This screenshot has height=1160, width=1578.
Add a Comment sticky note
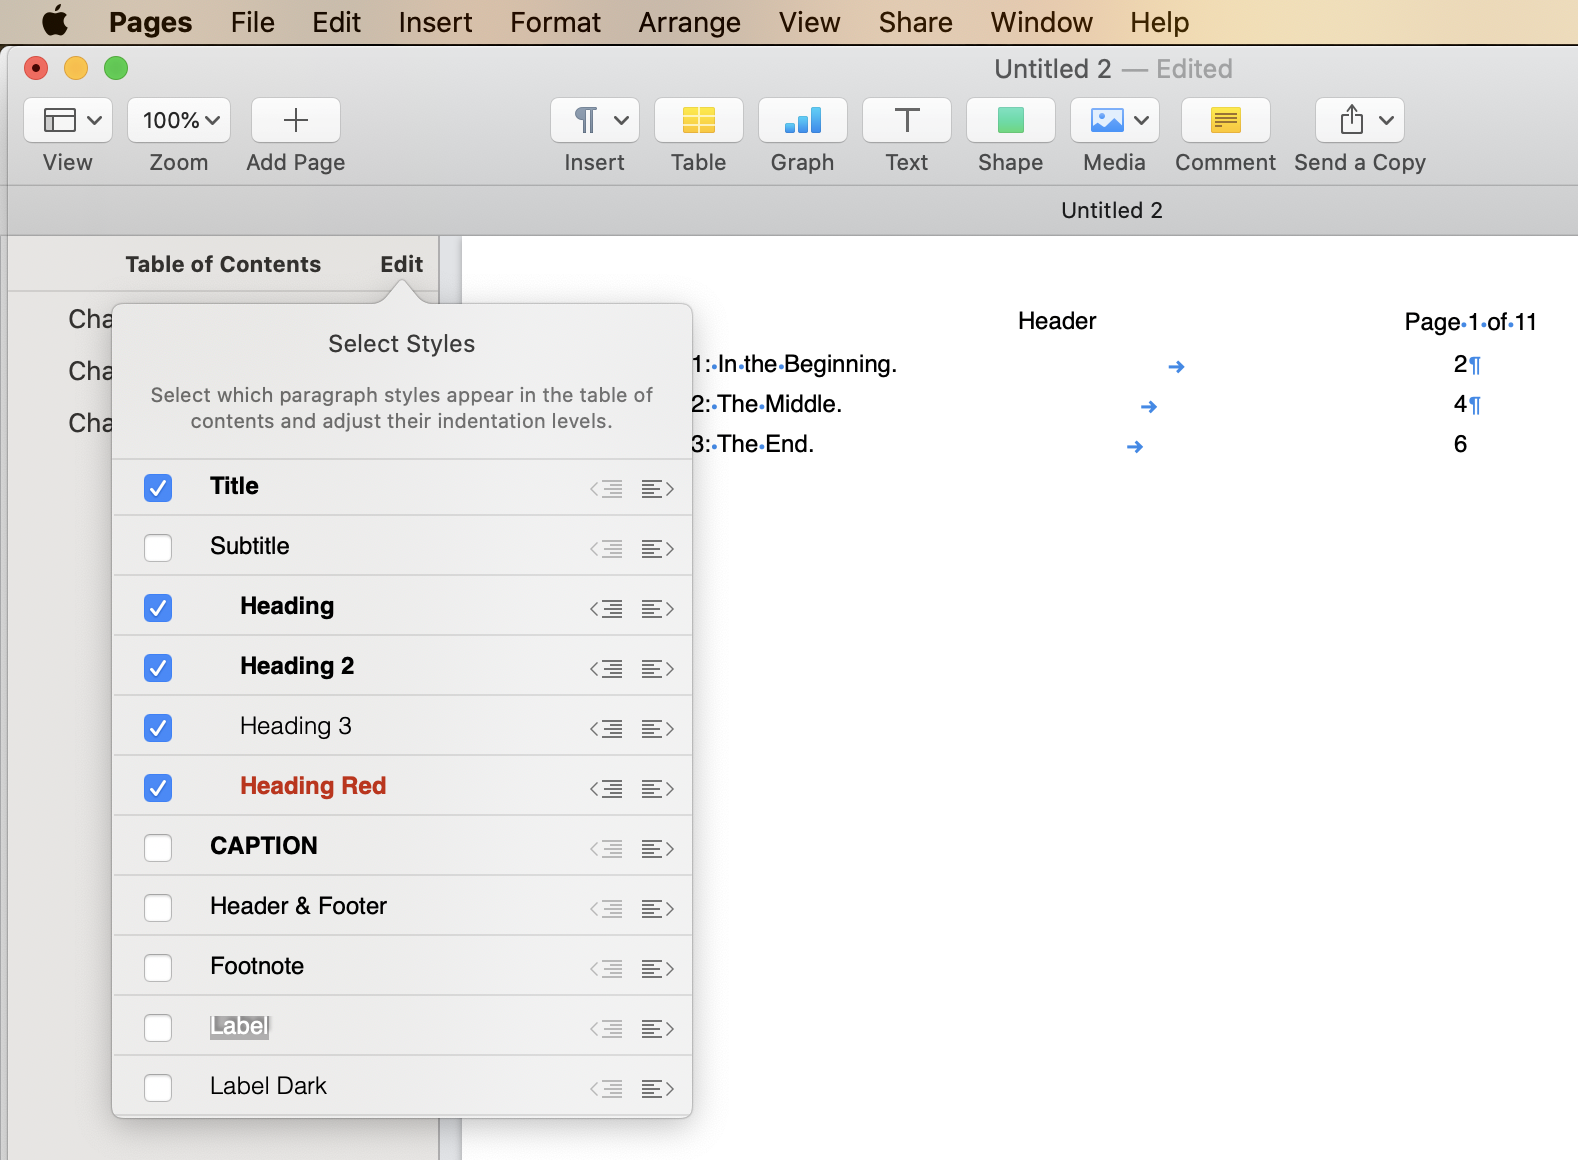(x=1226, y=121)
